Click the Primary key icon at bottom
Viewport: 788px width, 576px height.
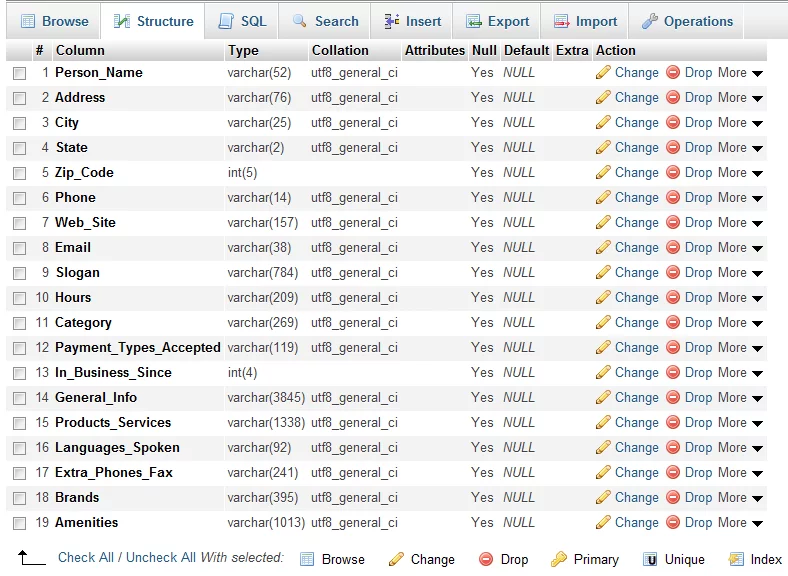[558, 559]
